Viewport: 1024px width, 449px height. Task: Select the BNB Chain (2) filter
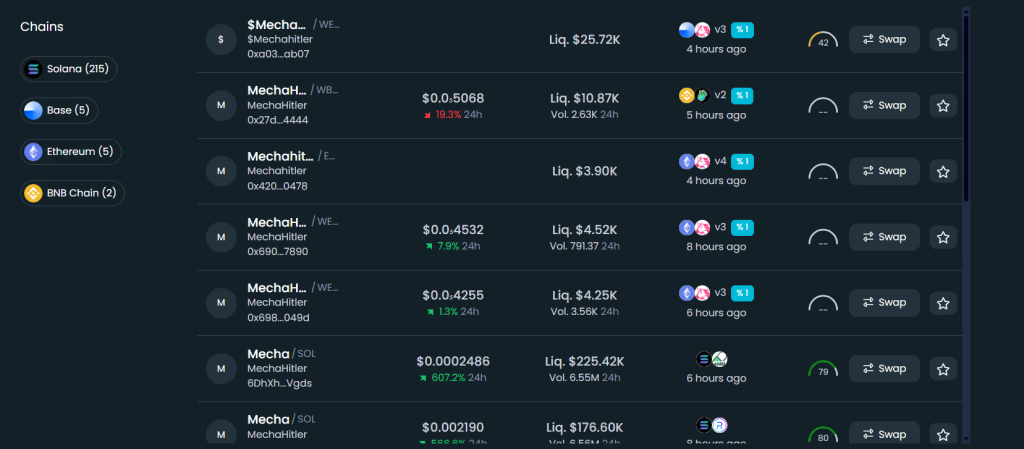pyautogui.click(x=73, y=193)
